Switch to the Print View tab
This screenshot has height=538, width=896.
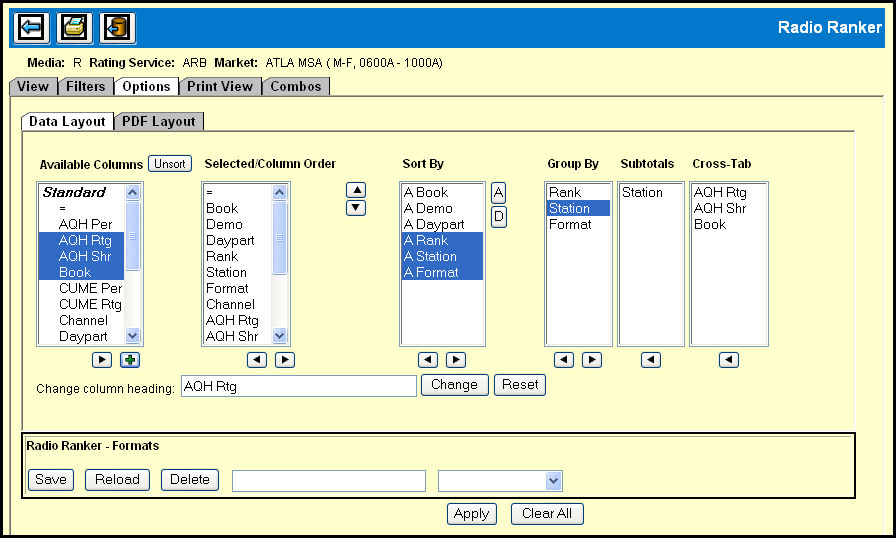tap(220, 86)
